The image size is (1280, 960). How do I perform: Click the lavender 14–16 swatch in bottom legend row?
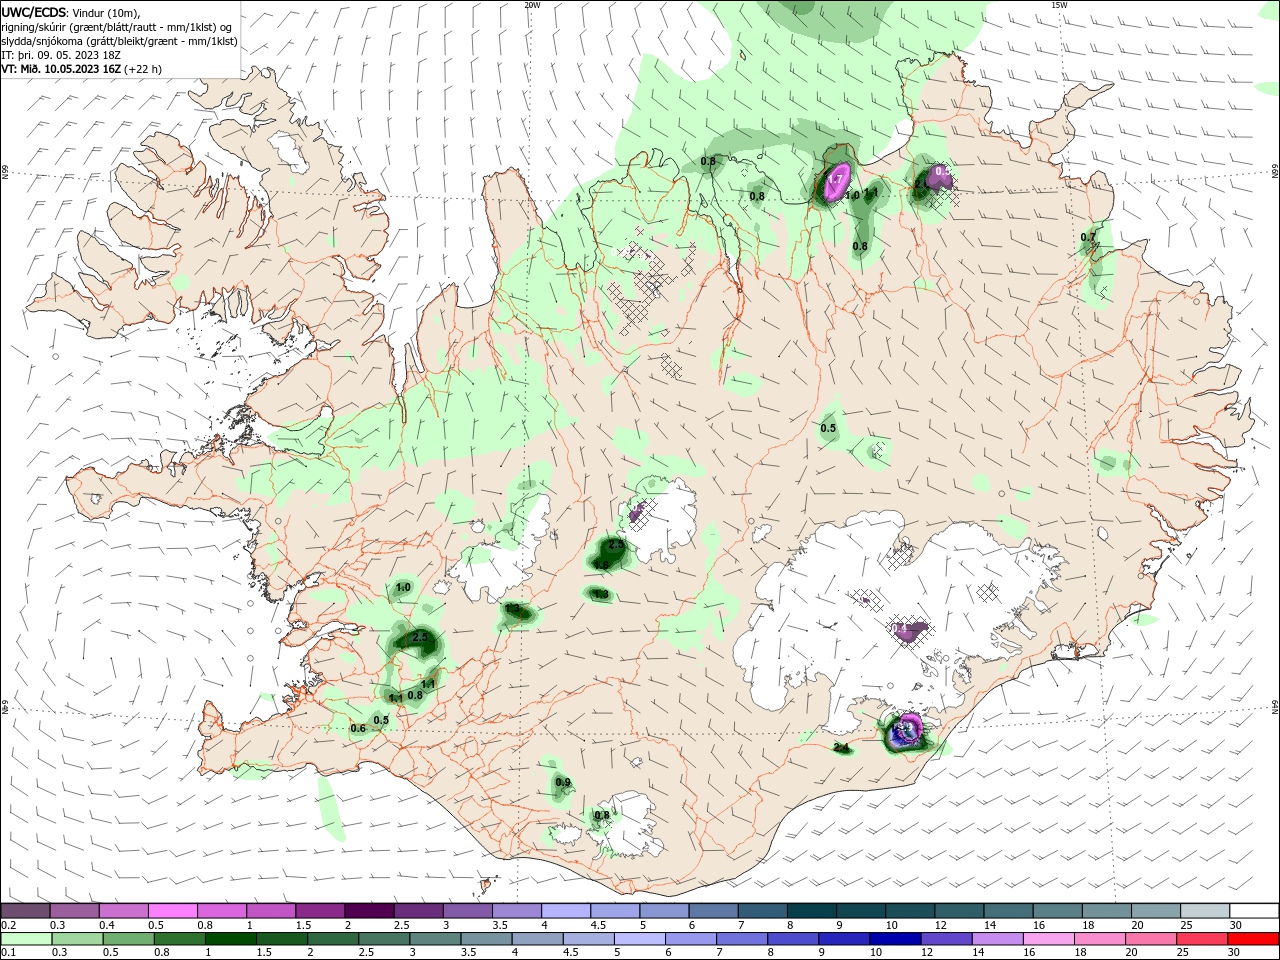pos(998,939)
